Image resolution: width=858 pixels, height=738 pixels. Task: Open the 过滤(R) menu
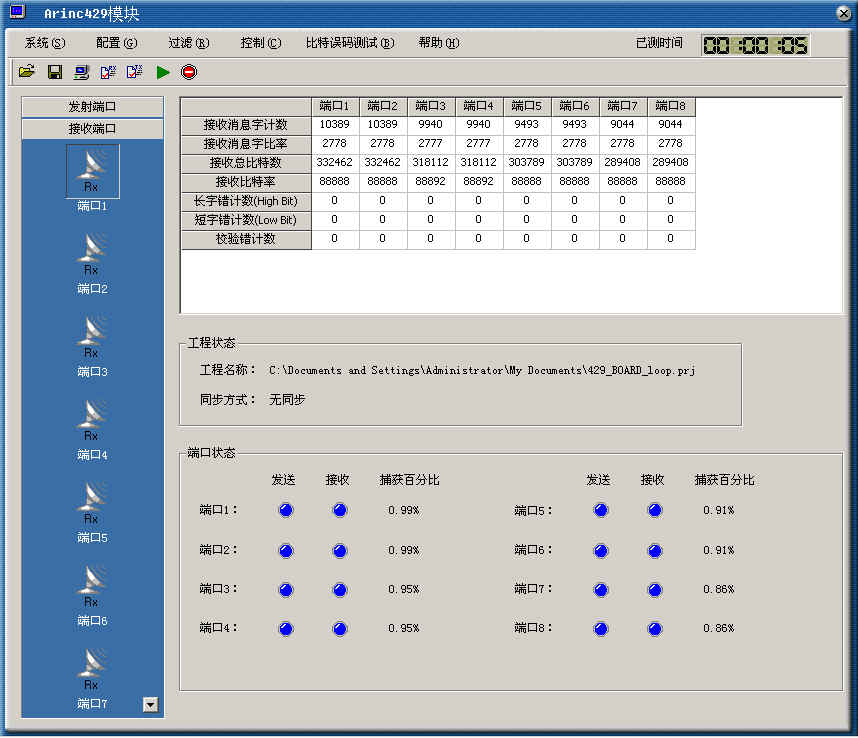pos(189,43)
